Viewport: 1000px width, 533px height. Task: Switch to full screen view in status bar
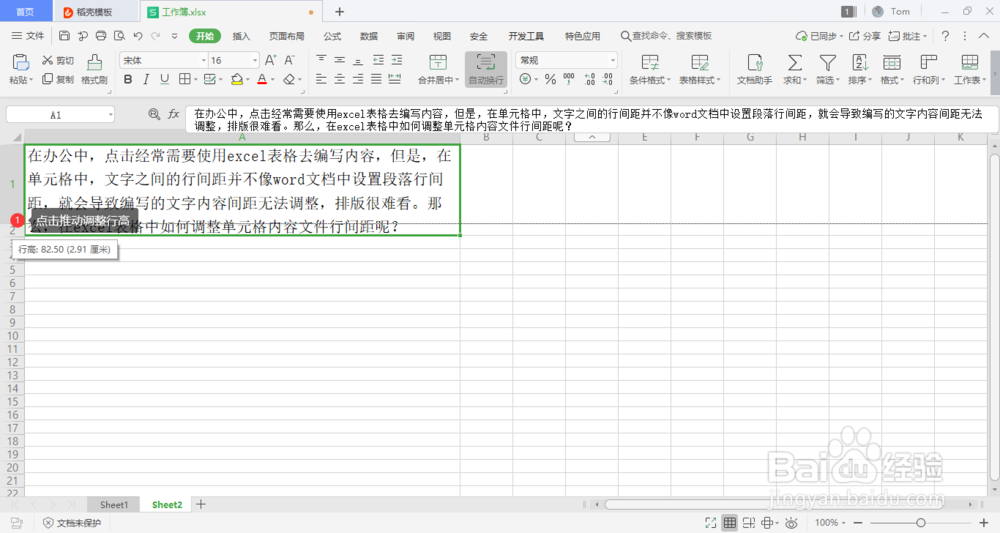710,523
